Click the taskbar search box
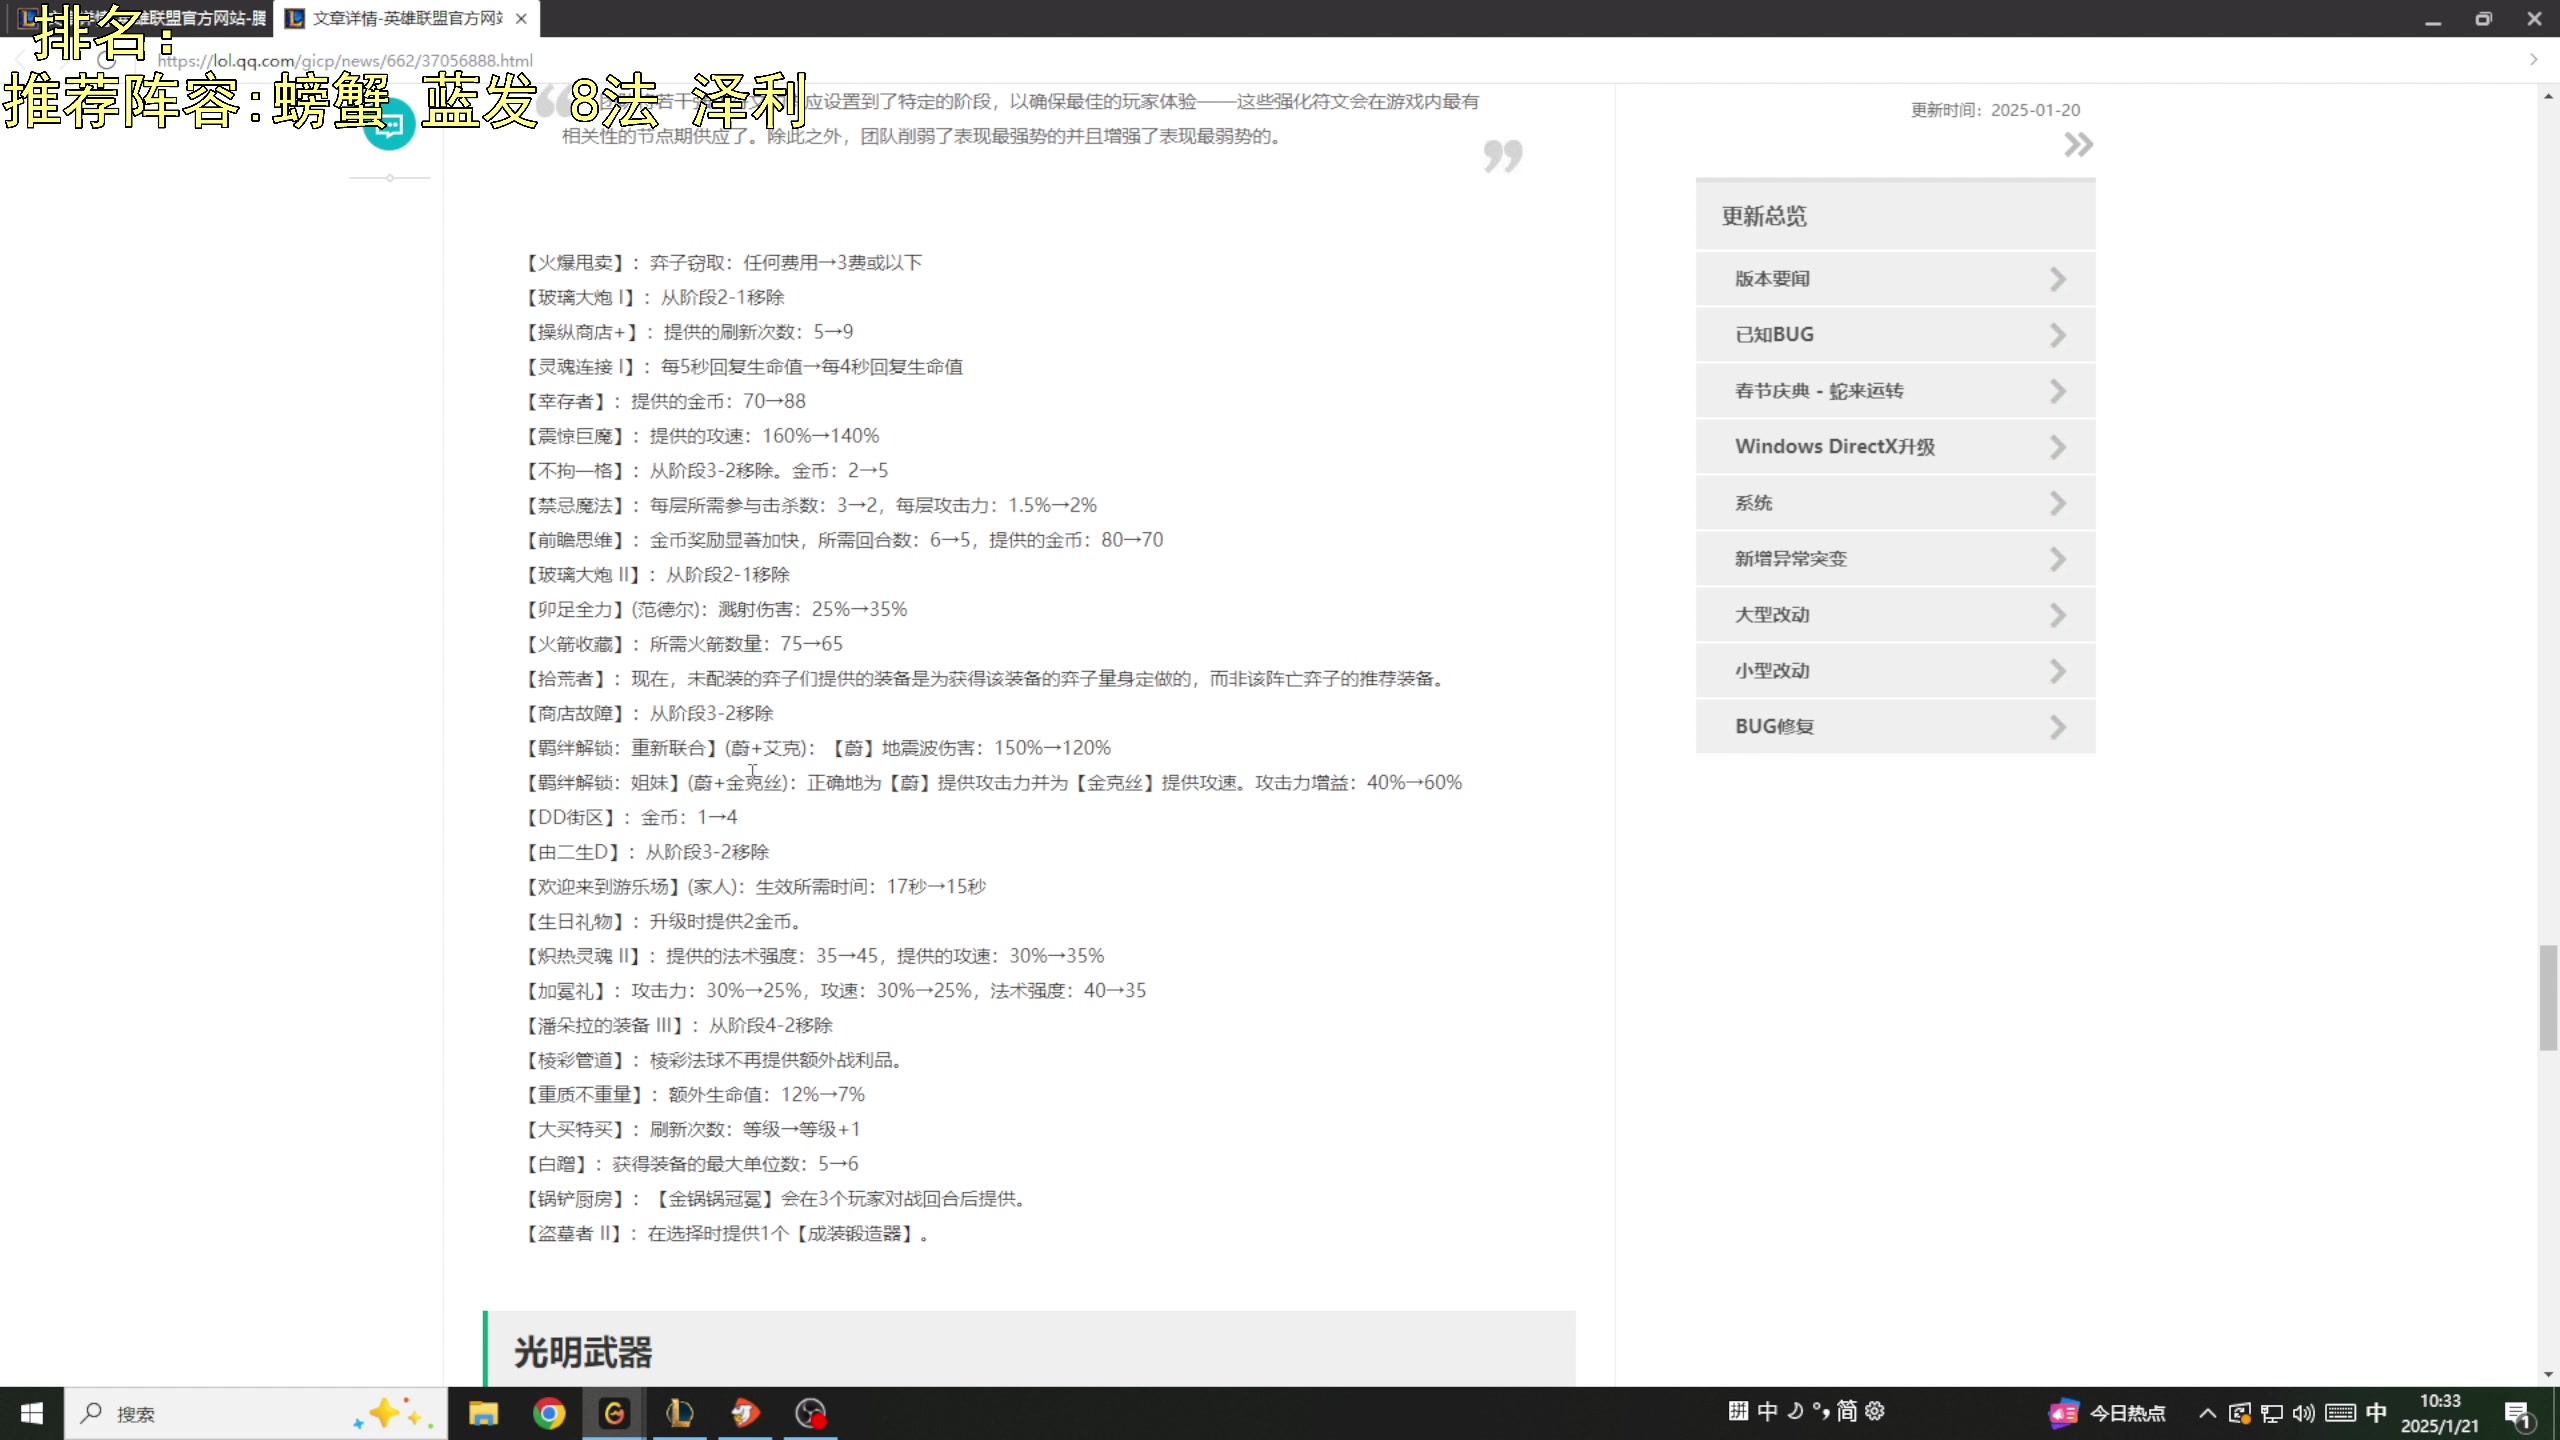 pyautogui.click(x=256, y=1413)
